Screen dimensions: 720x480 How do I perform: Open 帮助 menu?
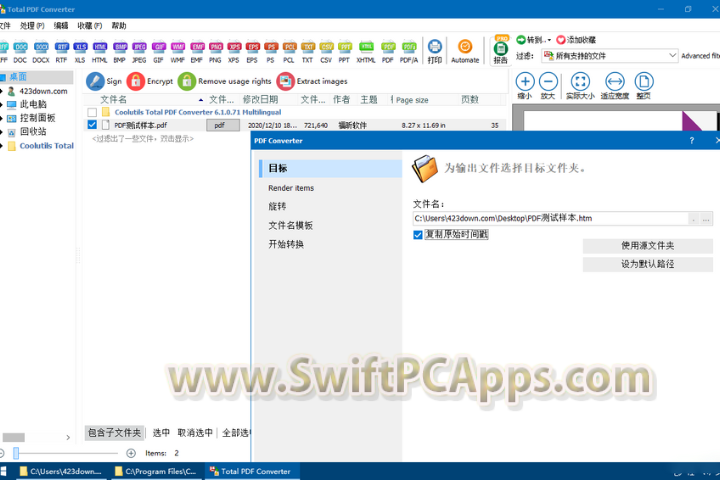click(x=119, y=26)
